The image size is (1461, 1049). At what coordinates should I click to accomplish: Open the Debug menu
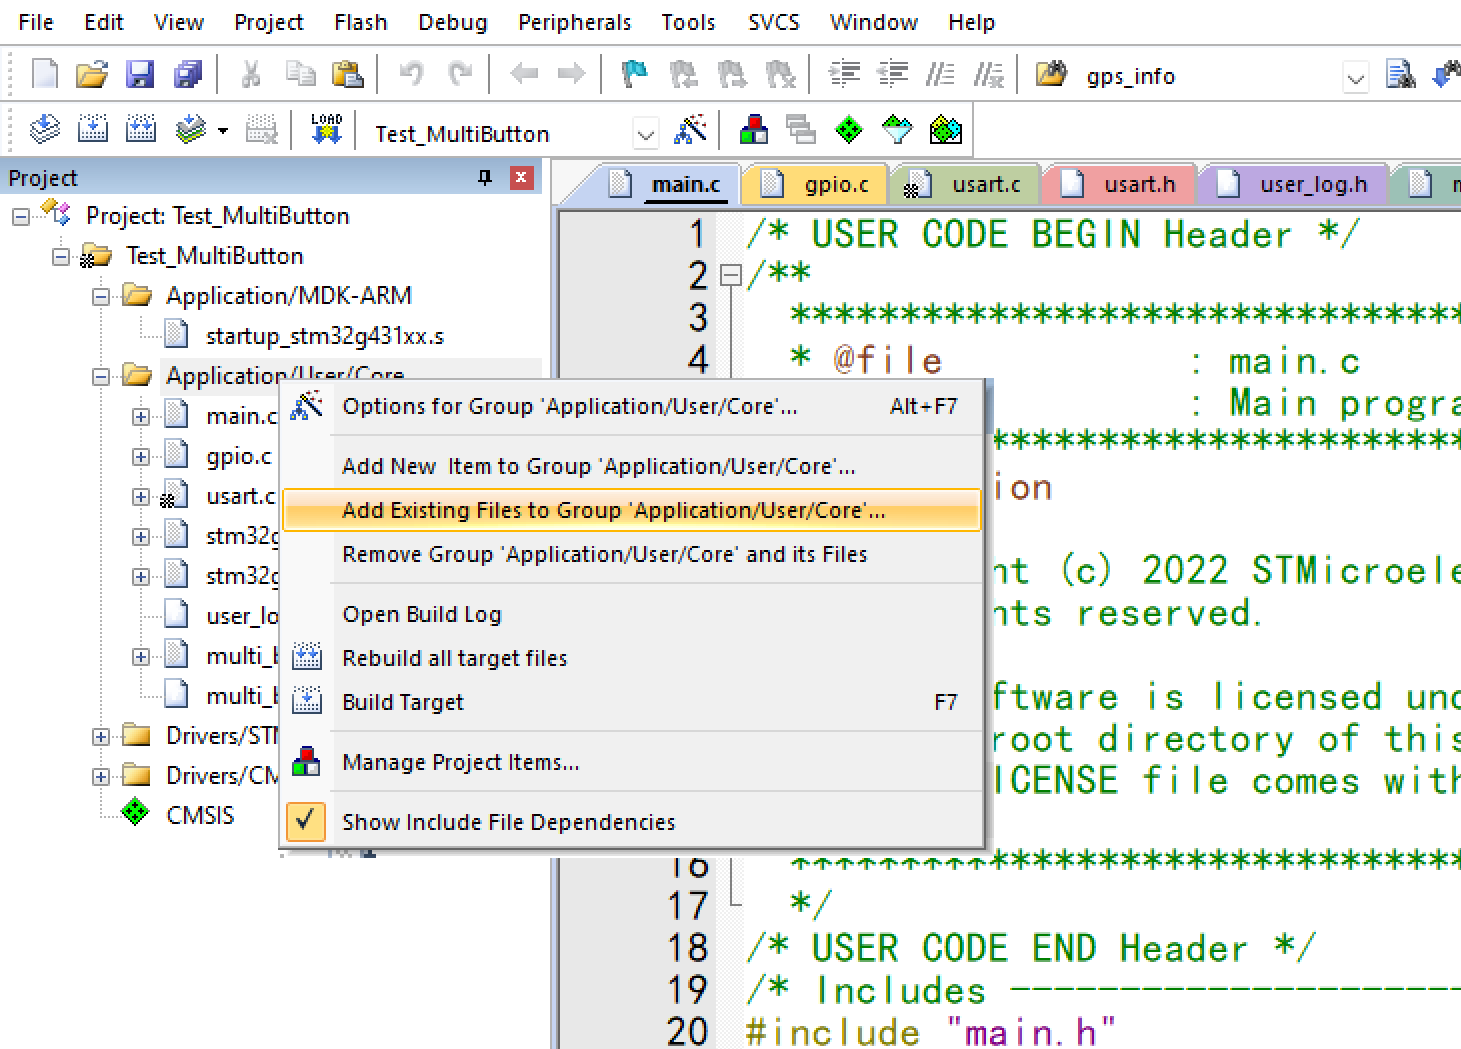point(453,22)
